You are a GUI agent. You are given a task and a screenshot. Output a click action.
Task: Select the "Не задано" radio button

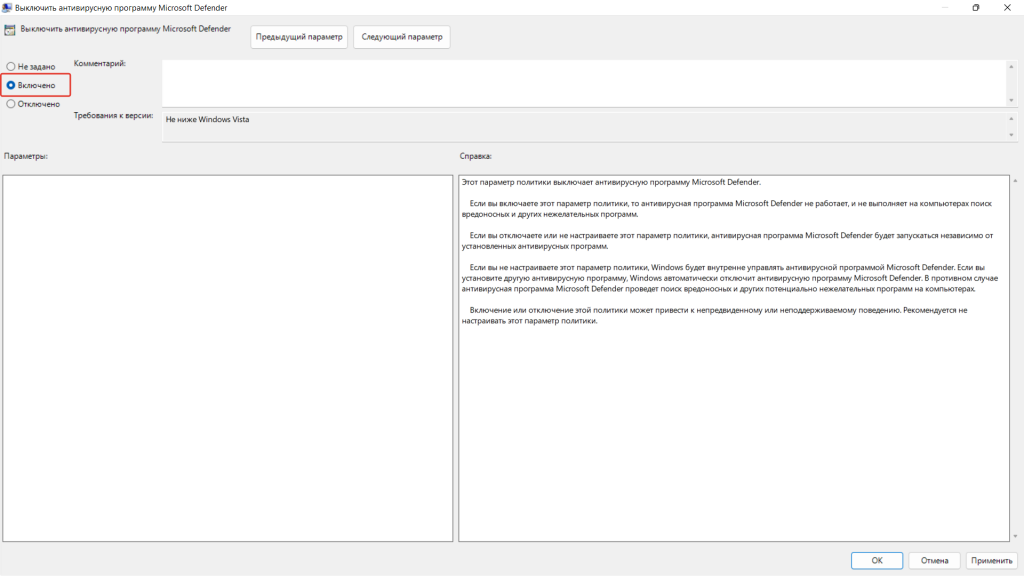point(11,67)
